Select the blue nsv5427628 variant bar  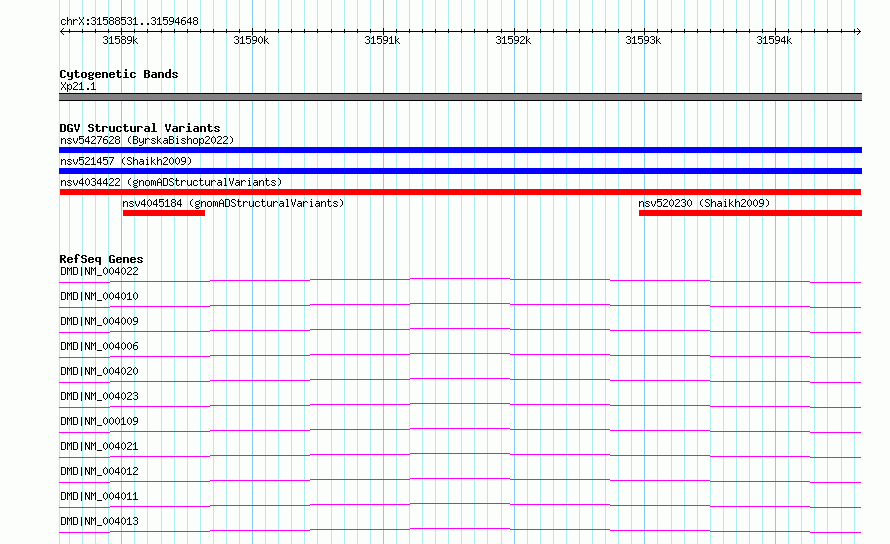(x=460, y=150)
